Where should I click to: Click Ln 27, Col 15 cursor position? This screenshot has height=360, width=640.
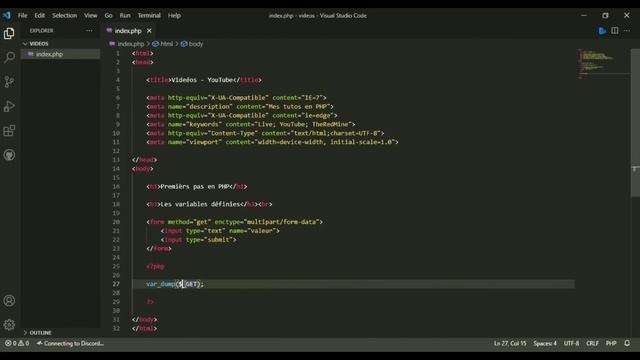510,343
